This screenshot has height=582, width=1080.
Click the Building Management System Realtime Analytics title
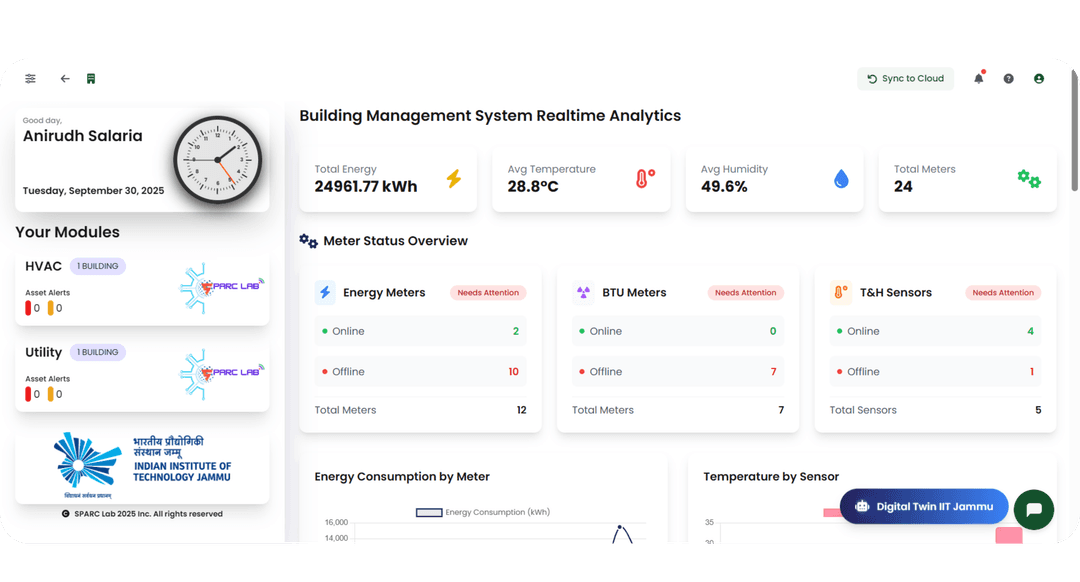[490, 116]
